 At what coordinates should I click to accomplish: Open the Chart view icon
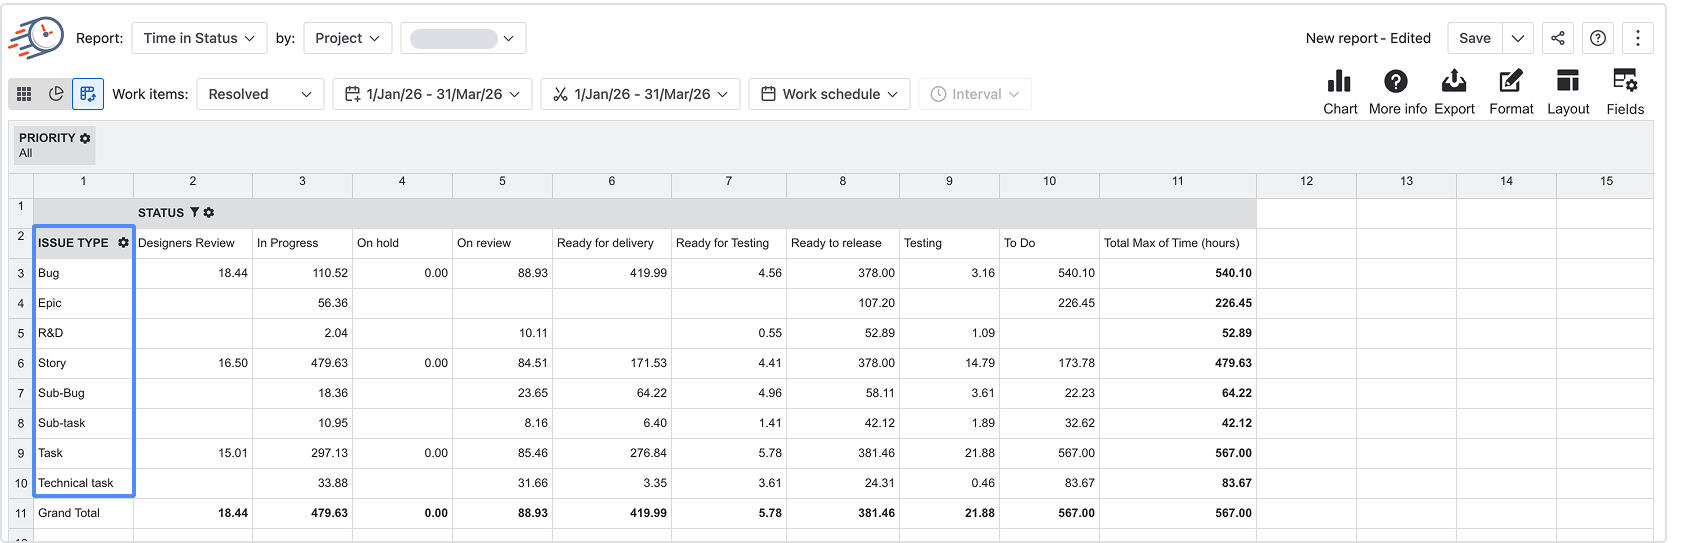coord(1340,81)
